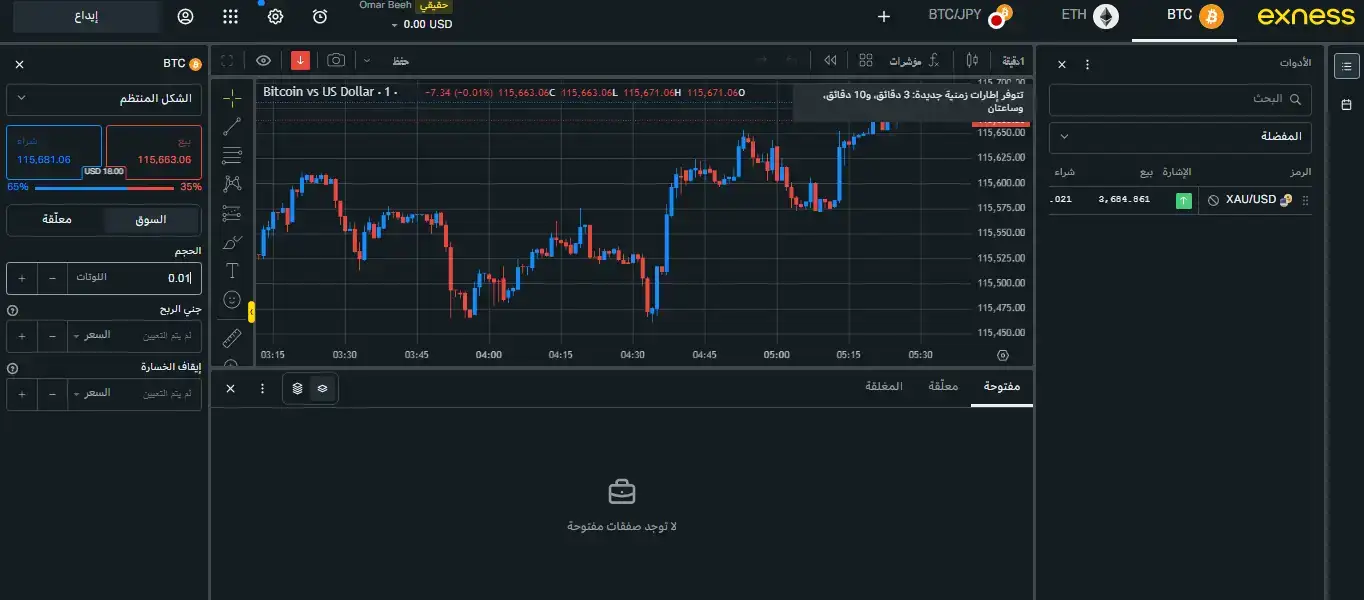The width and height of the screenshot is (1364, 600).
Task: Open the 1دقيقة timeframe selector
Action: coord(1013,60)
